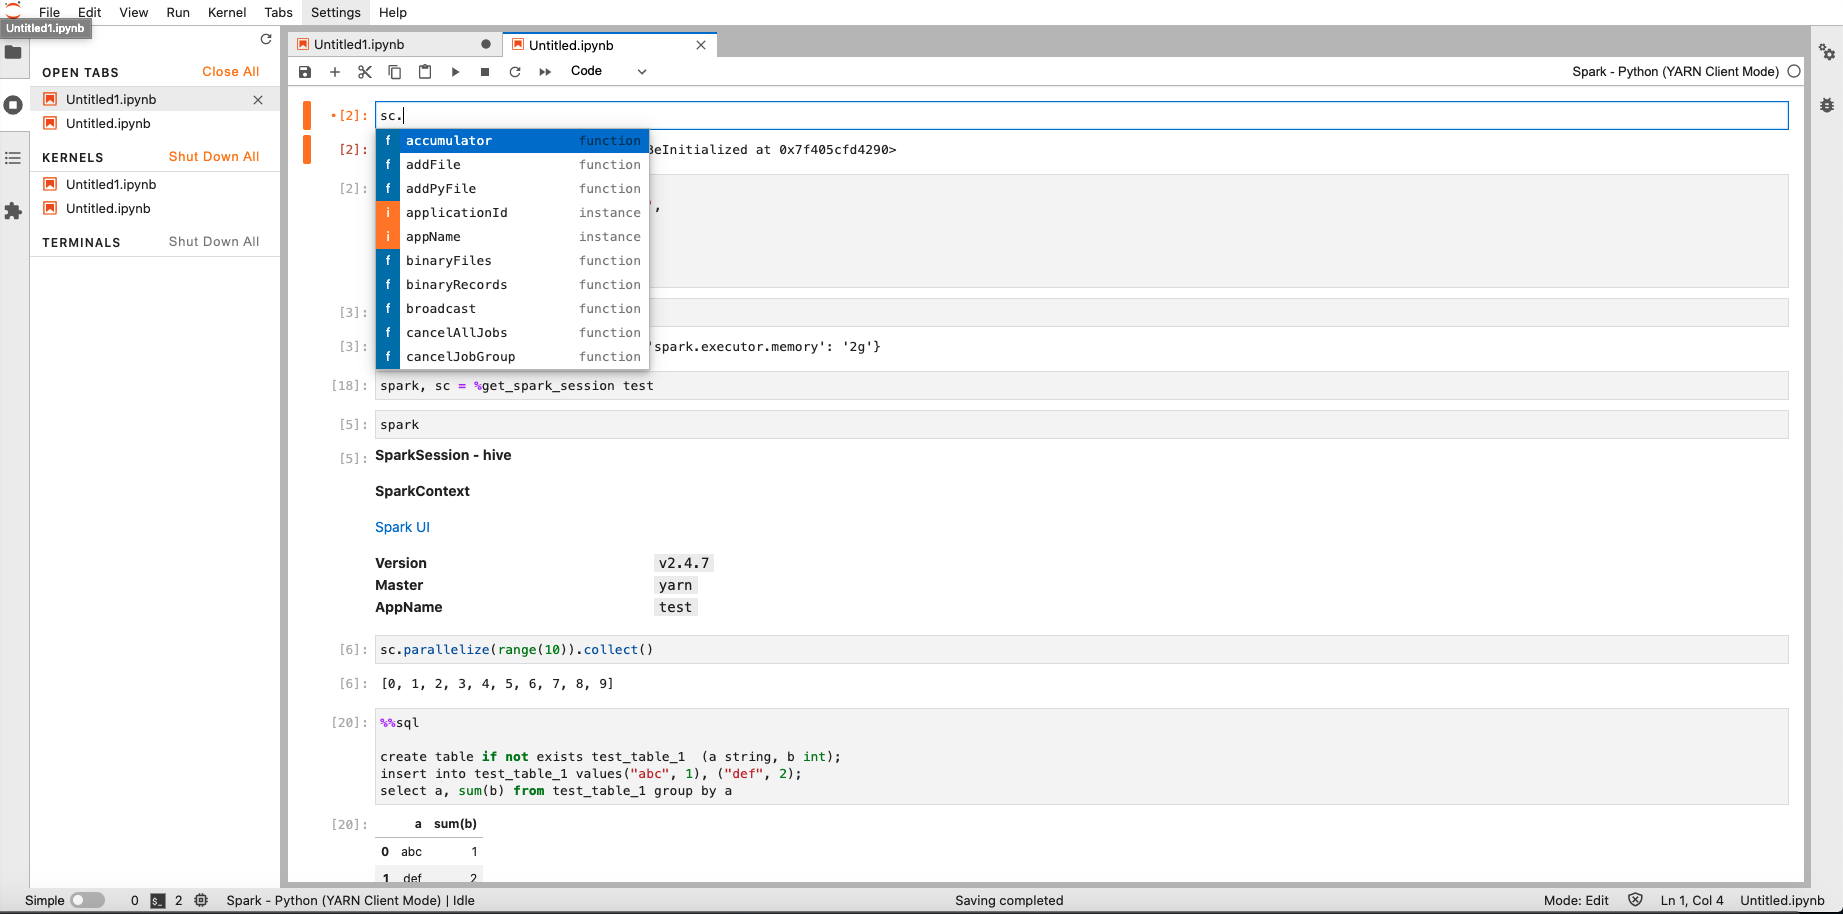Restart and run all cells with fast-forward icon
This screenshot has height=914, width=1843.
click(545, 71)
